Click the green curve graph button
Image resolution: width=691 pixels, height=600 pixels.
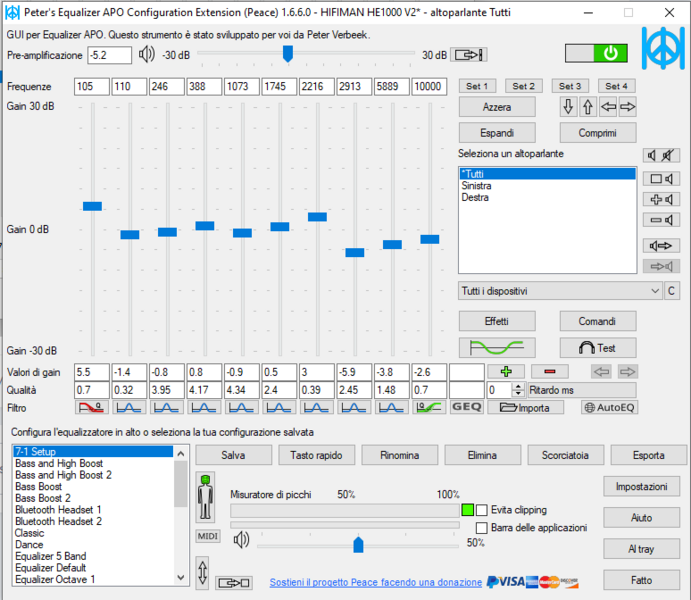(497, 348)
